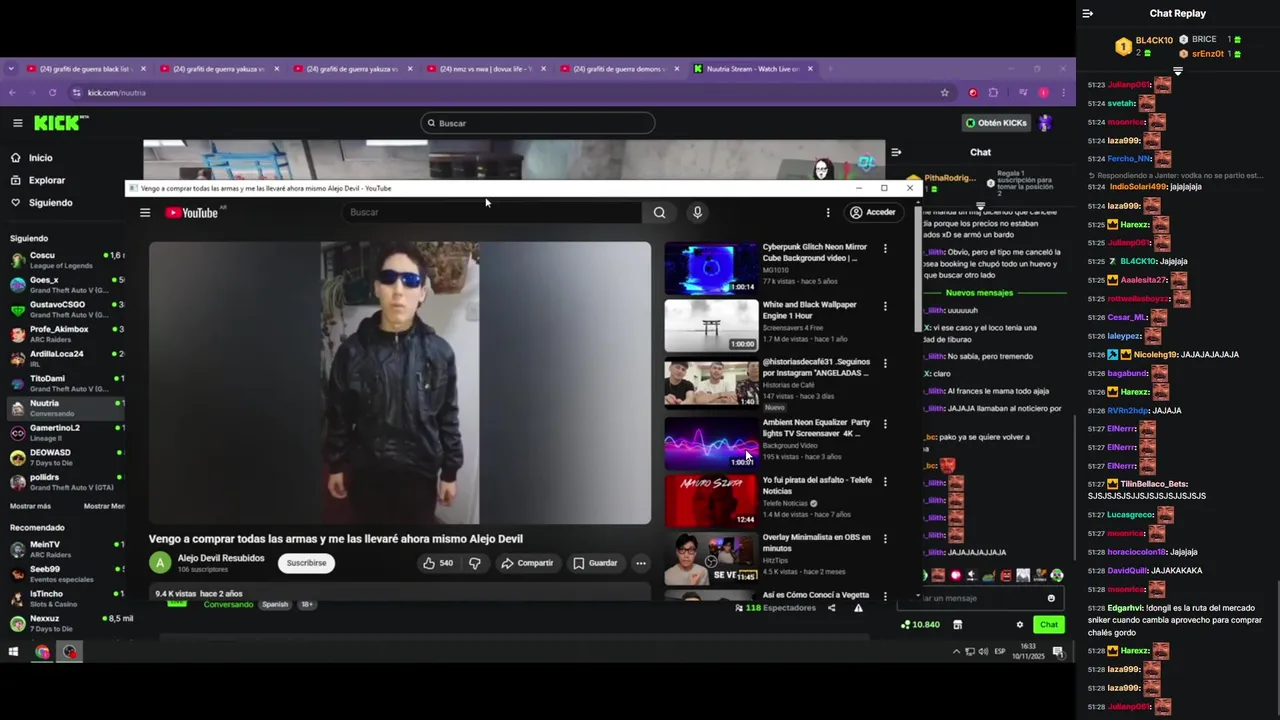Open Chat Replay collapse menu icon
This screenshot has height=720, width=1280.
click(x=1088, y=14)
